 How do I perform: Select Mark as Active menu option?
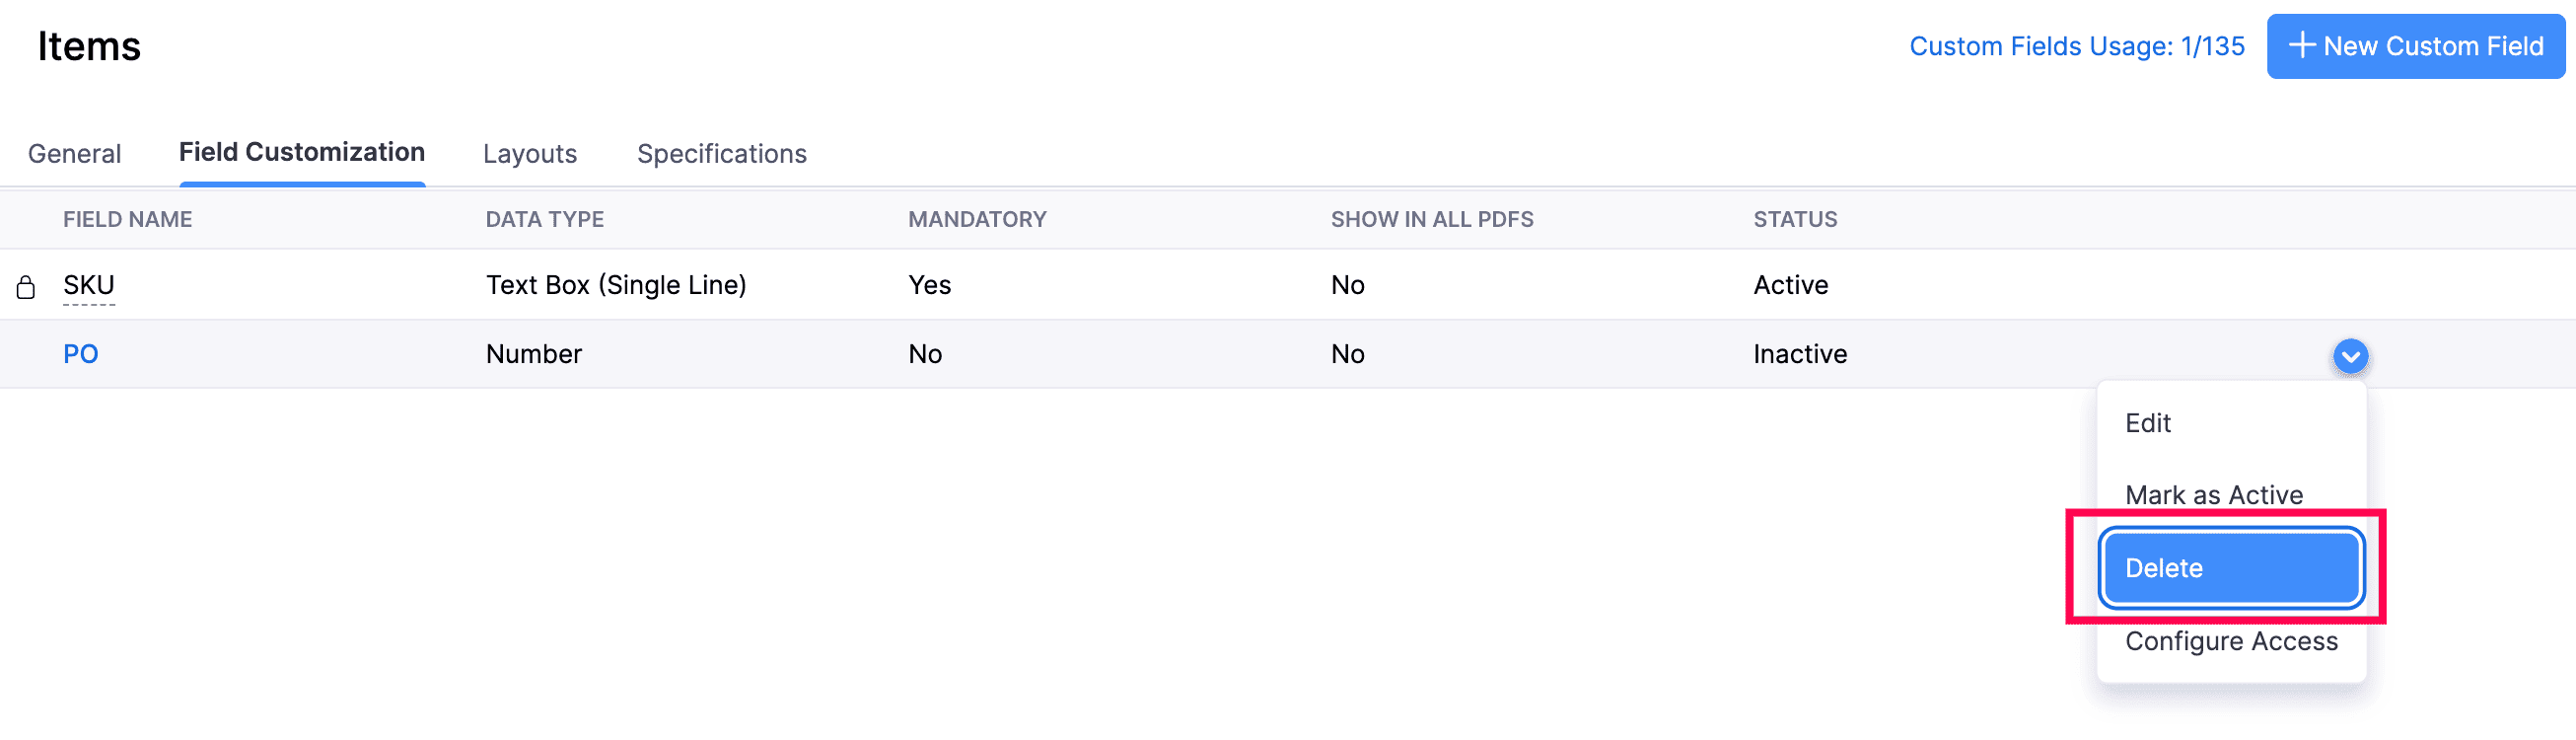tap(2213, 495)
